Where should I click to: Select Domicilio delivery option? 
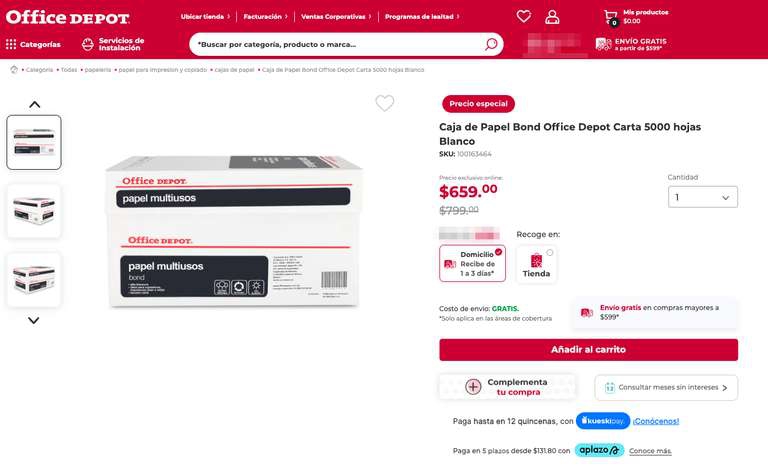472,263
